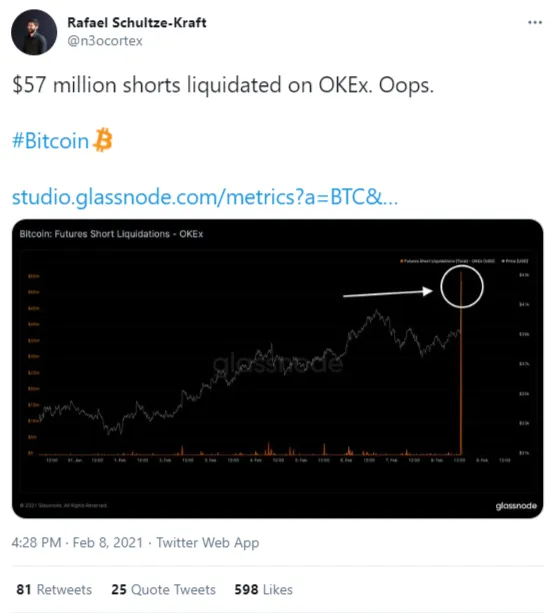Open the studio.glassnode.com metrics link
This screenshot has height=613, width=556.
[205, 197]
